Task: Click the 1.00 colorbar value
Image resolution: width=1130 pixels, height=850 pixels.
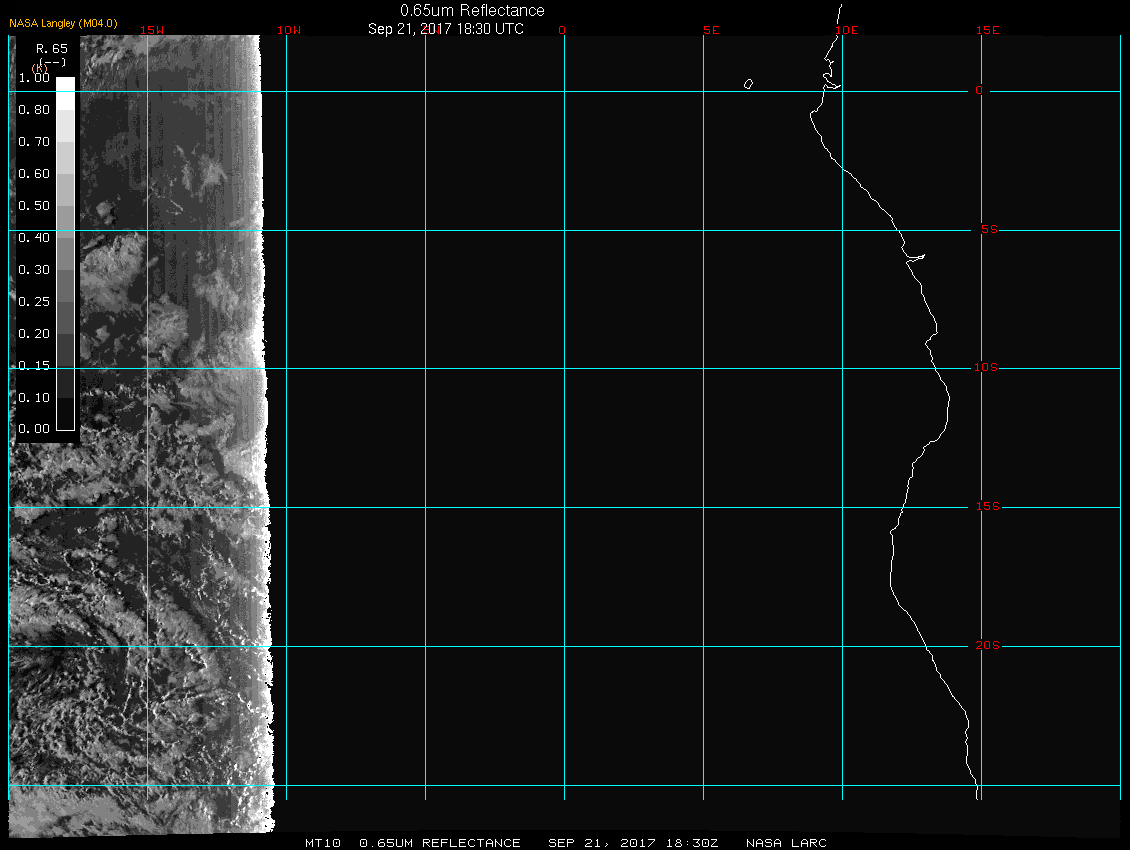Action: [x=34, y=78]
